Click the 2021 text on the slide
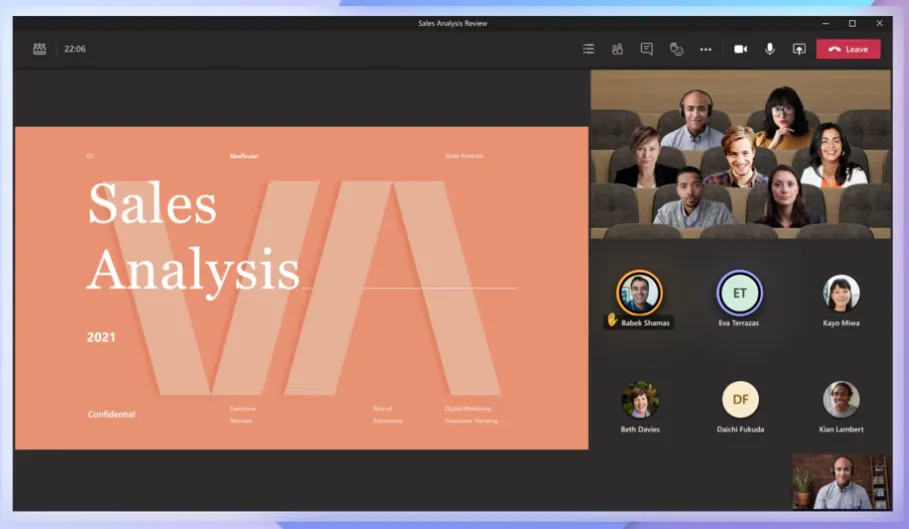 [x=101, y=337]
